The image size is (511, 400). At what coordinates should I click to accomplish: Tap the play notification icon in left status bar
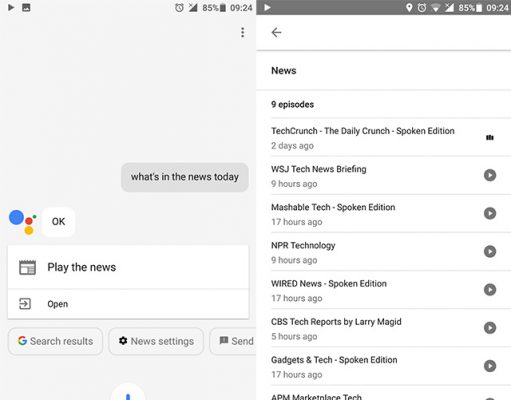11,7
